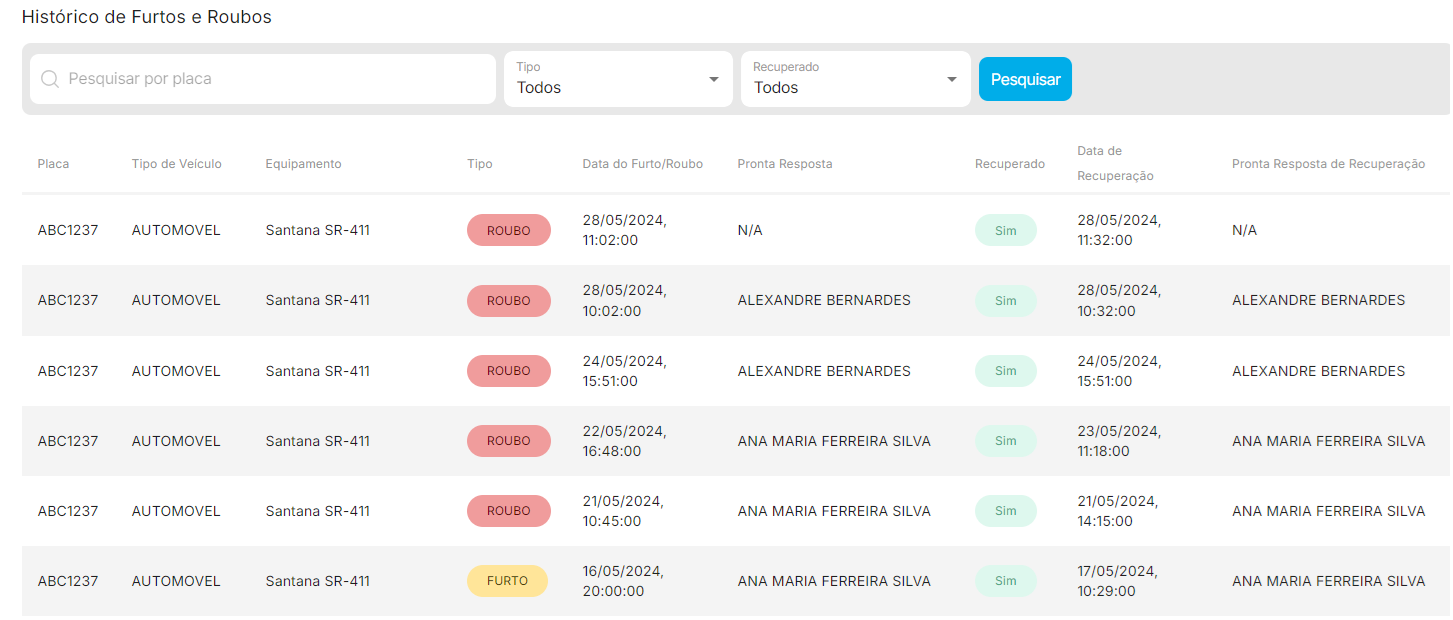Click Sim badge in the FURTO row
This screenshot has width=1453, height=620.
click(1006, 581)
